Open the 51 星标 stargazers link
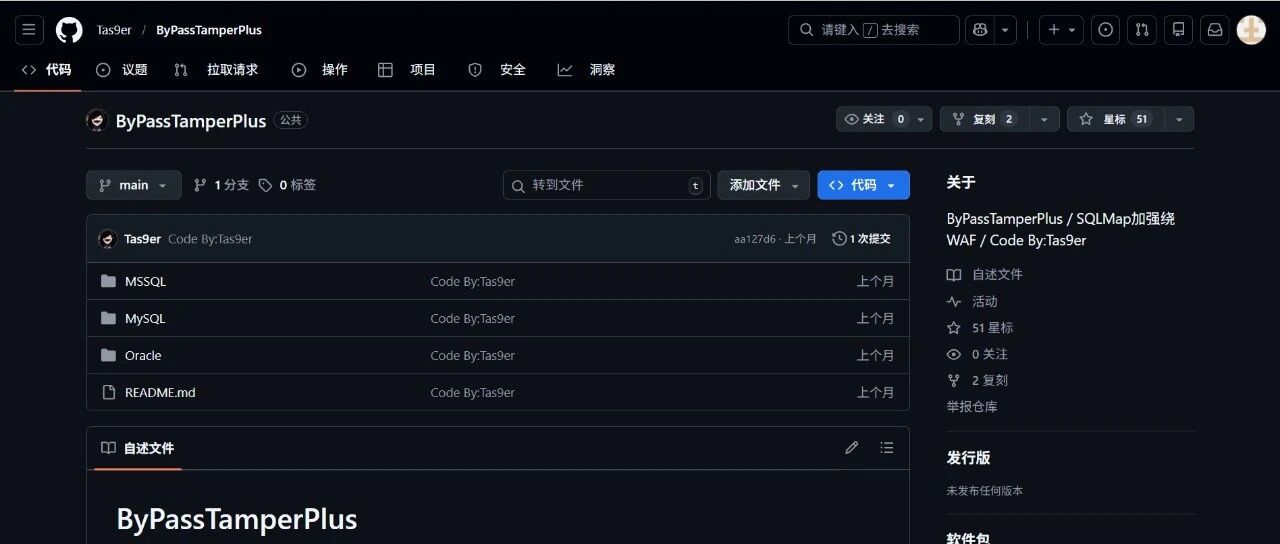Screen dimensions: 1280x544 [x=980, y=328]
